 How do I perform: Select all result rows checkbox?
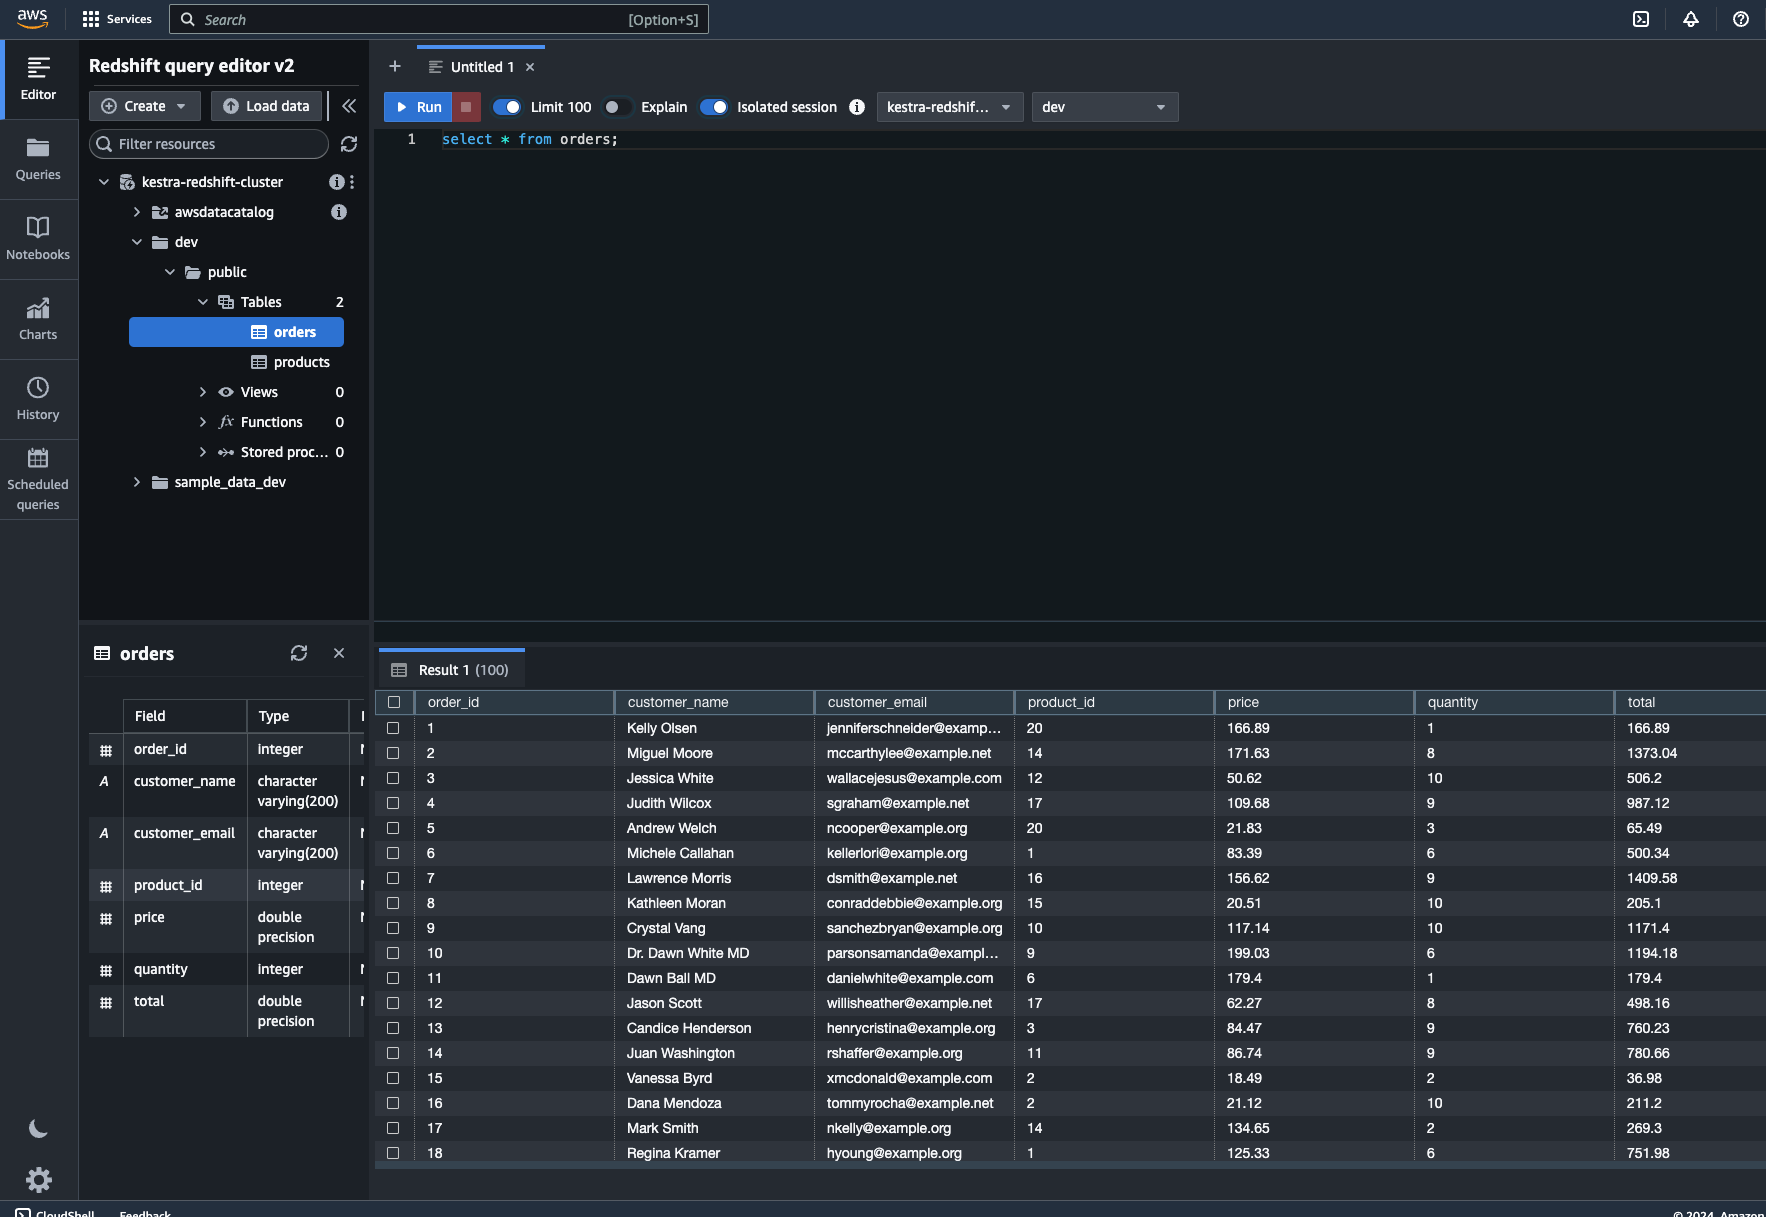395,702
